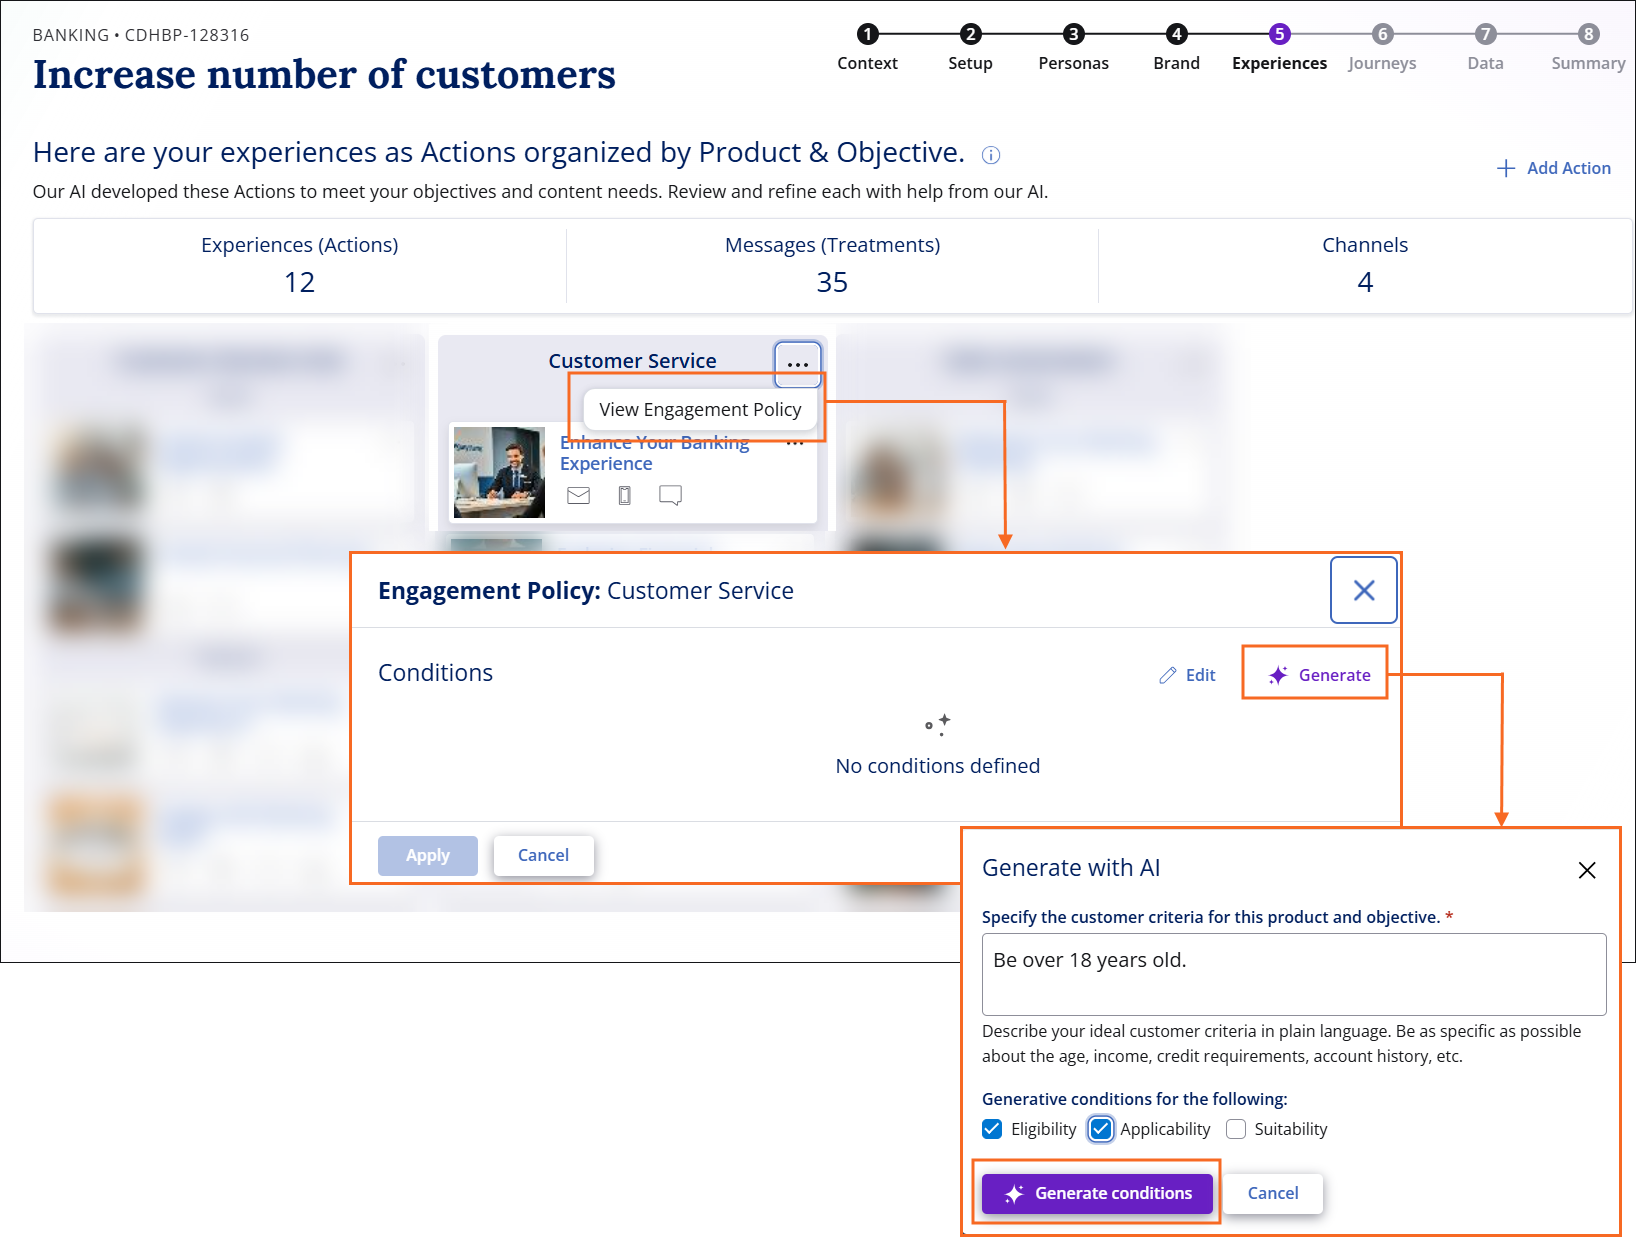Image resolution: width=1636 pixels, height=1237 pixels.
Task: Click the customer criteria text field
Action: pos(1293,974)
